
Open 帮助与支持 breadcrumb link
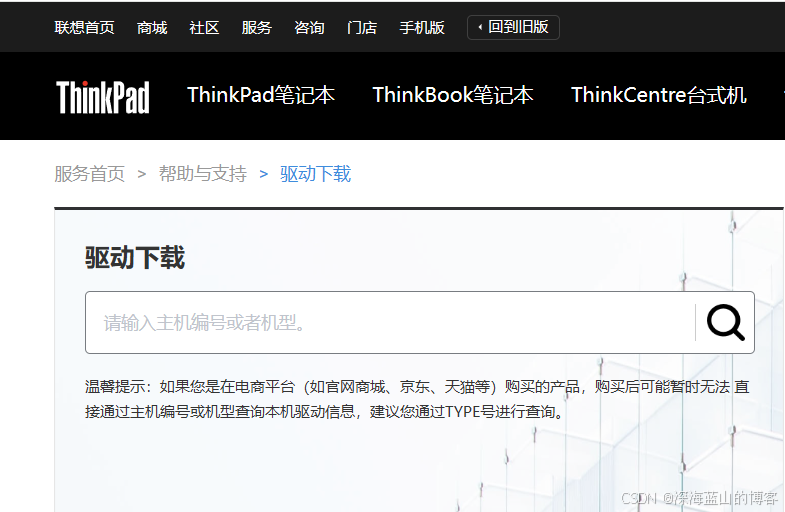coord(203,174)
